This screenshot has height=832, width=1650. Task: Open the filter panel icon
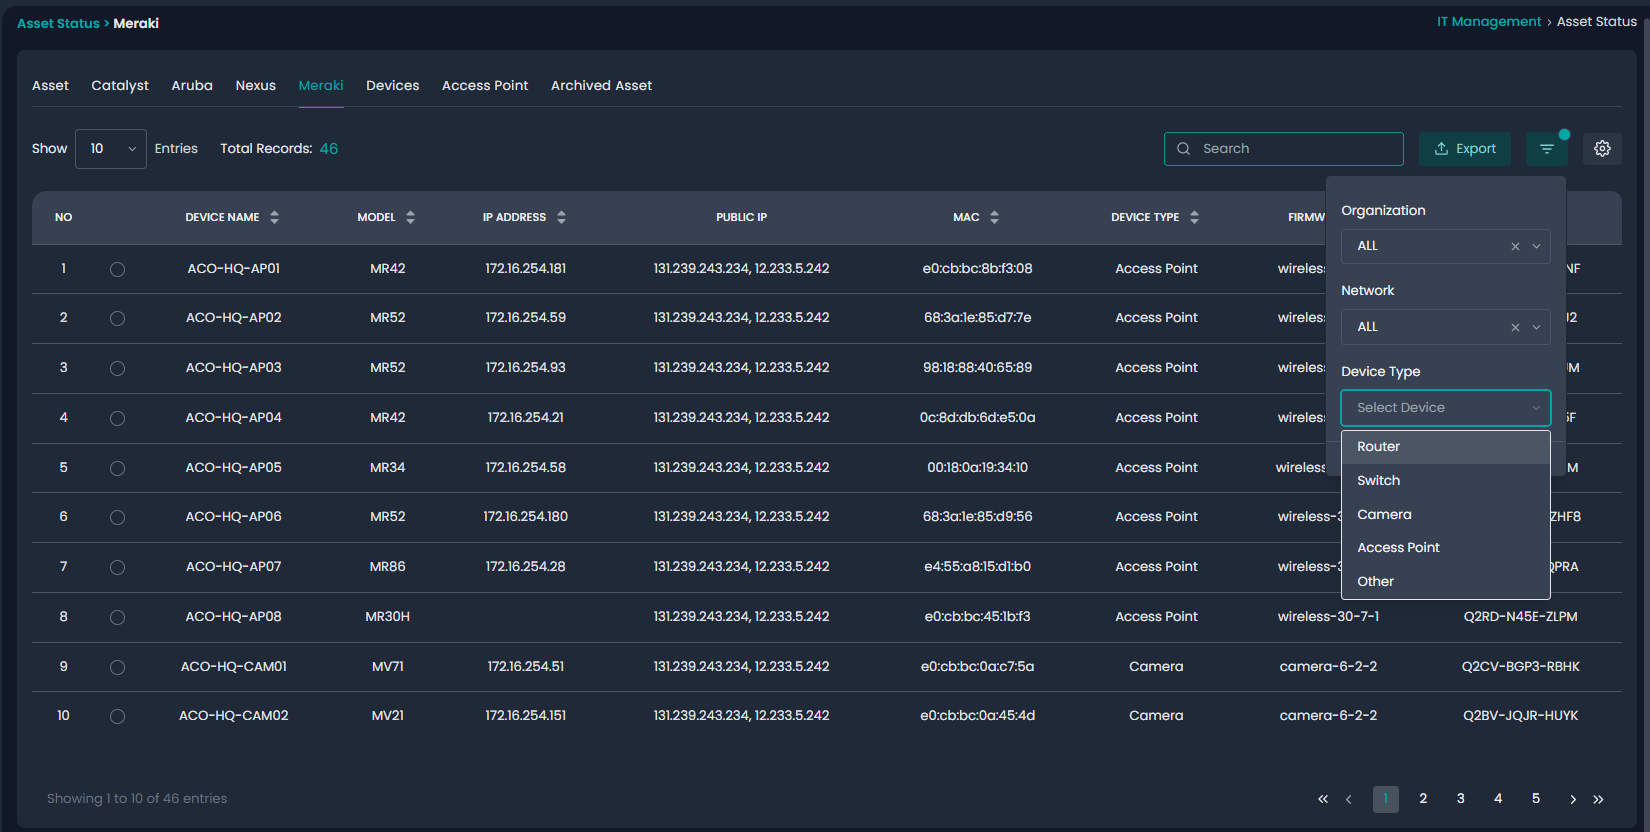coord(1546,149)
